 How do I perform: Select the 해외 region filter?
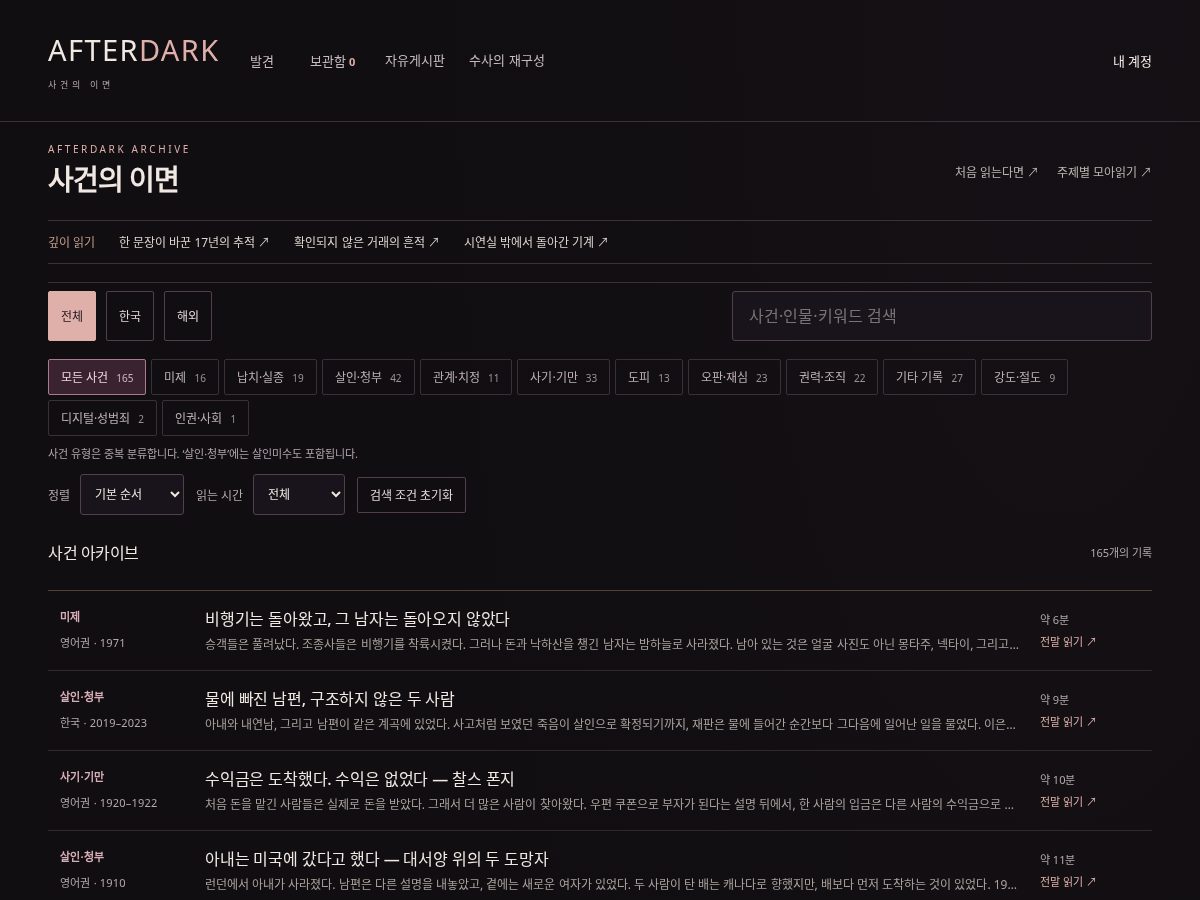(188, 316)
